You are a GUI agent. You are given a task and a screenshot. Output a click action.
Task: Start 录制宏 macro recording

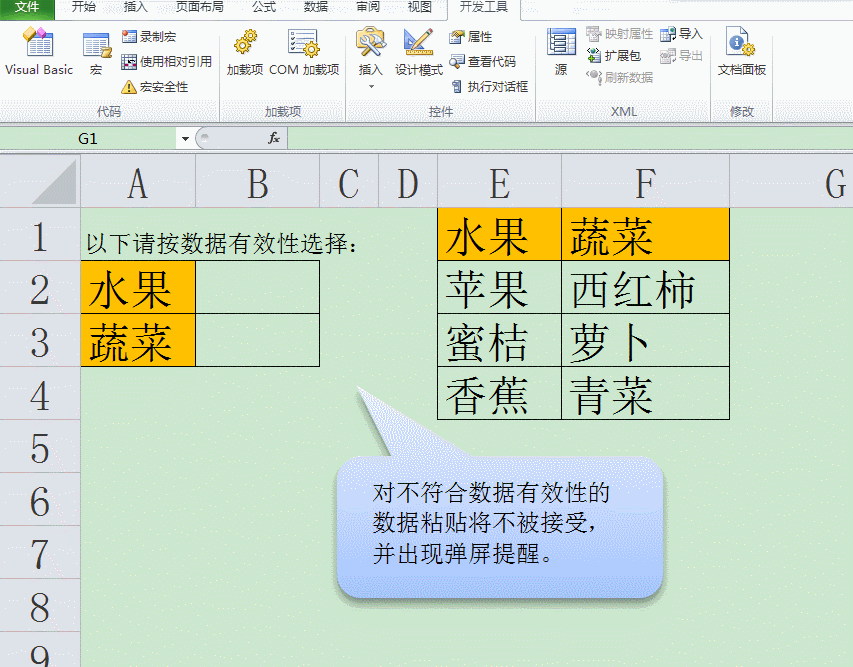pos(149,36)
